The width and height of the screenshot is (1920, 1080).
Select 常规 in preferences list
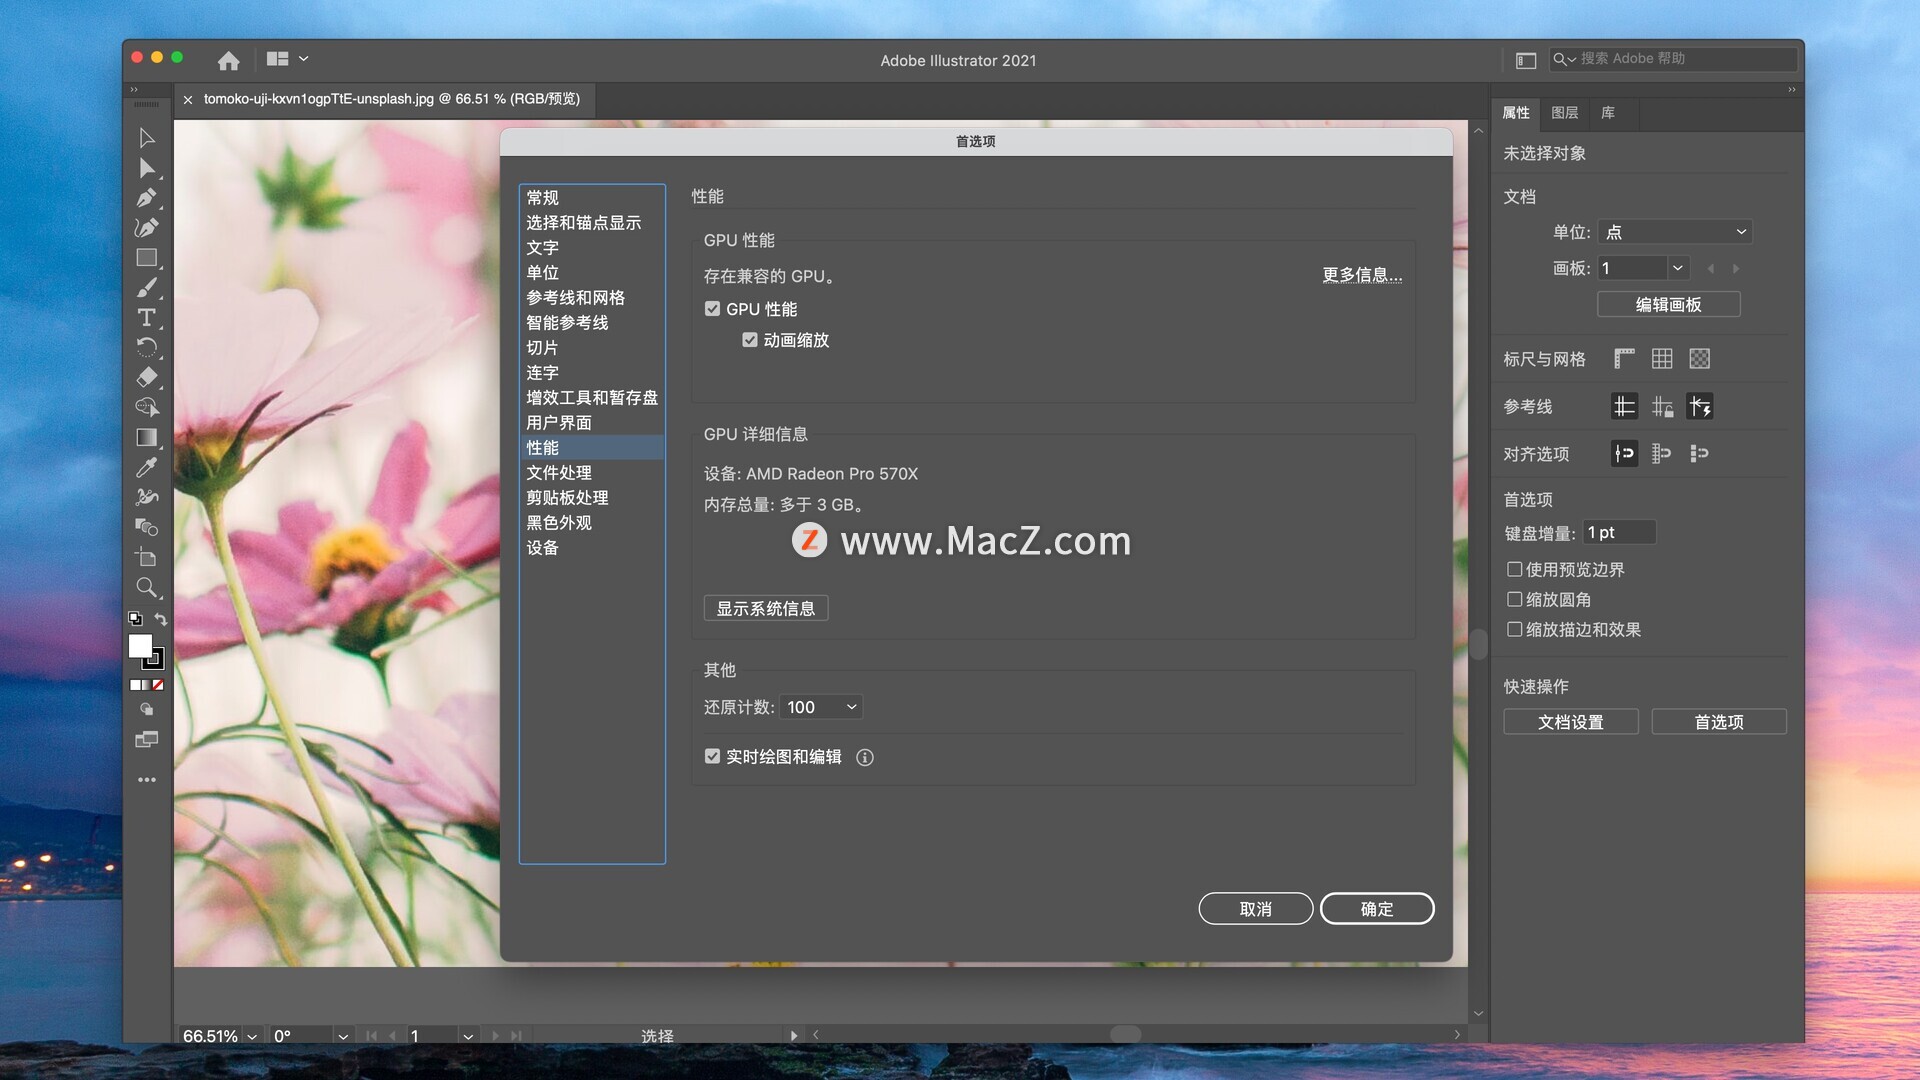(592, 198)
